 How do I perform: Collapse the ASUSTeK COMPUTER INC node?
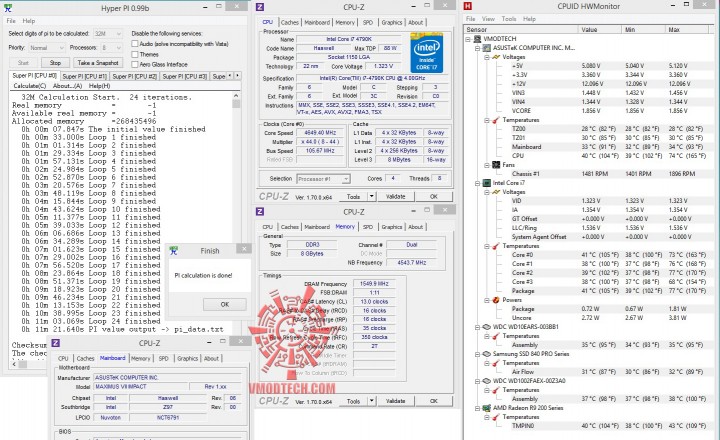click(x=477, y=48)
